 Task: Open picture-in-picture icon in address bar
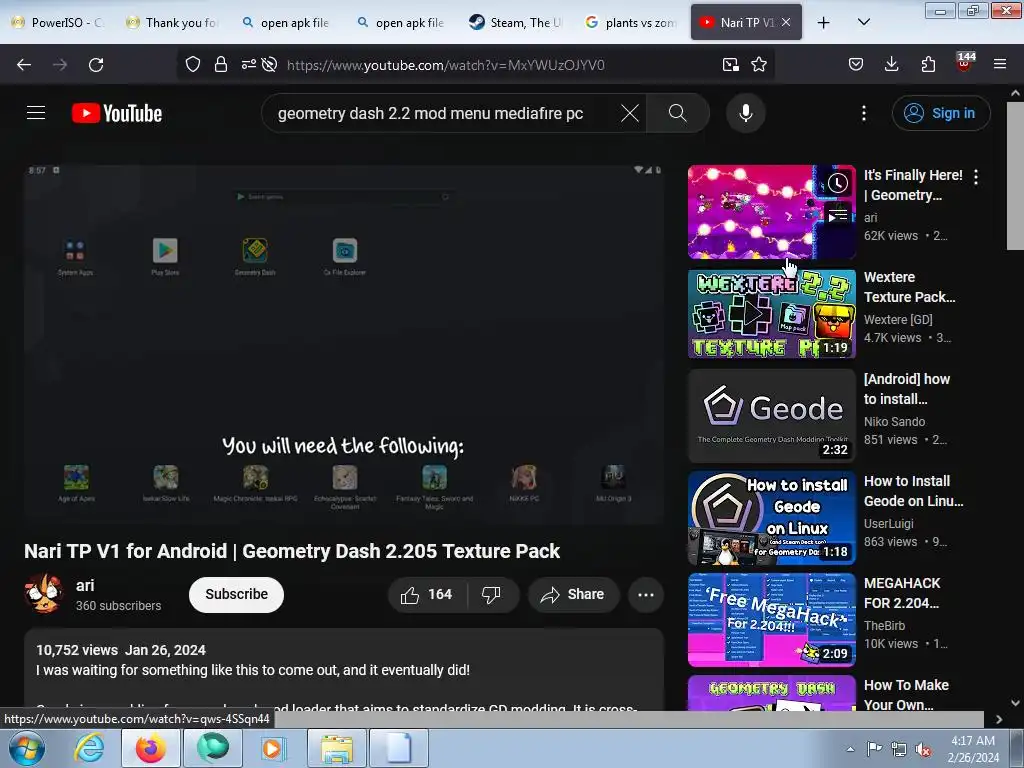pos(731,64)
